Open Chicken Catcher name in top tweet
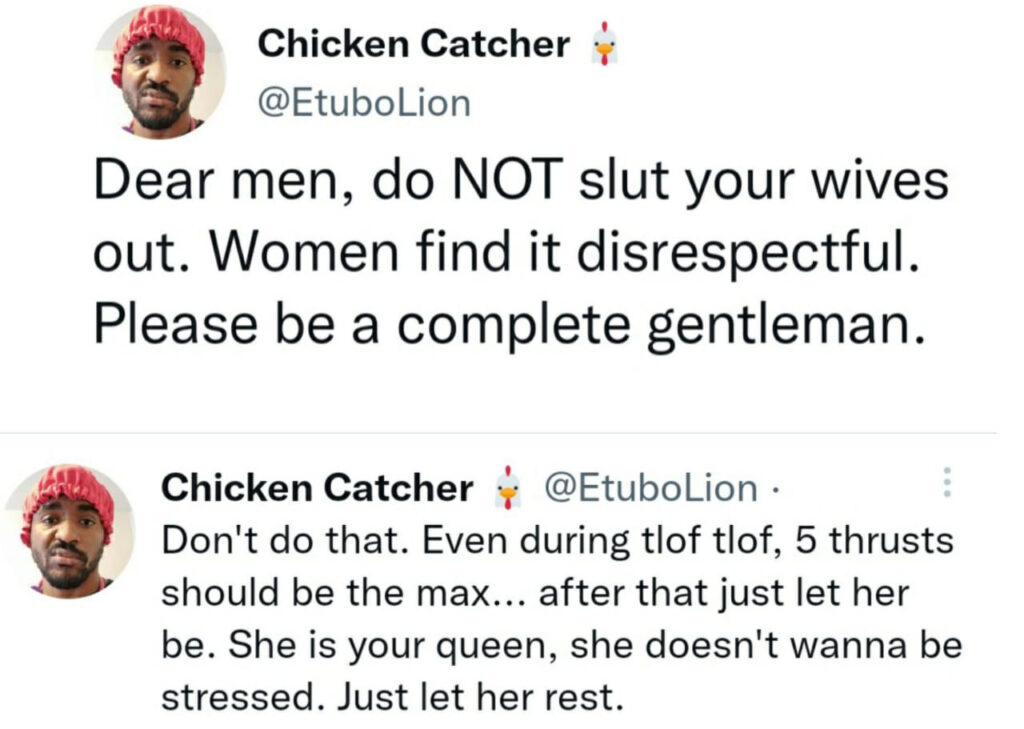 (413, 44)
